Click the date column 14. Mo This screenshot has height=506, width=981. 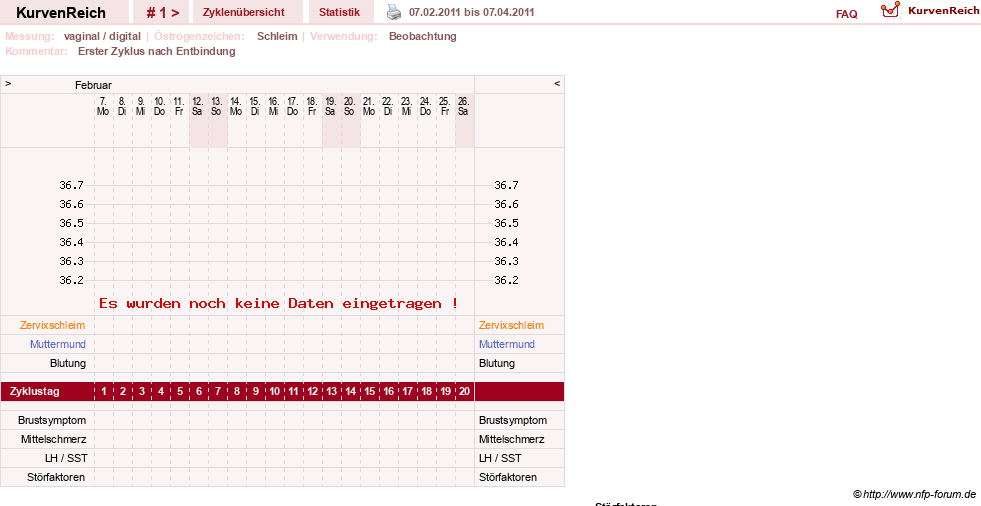tap(236, 106)
